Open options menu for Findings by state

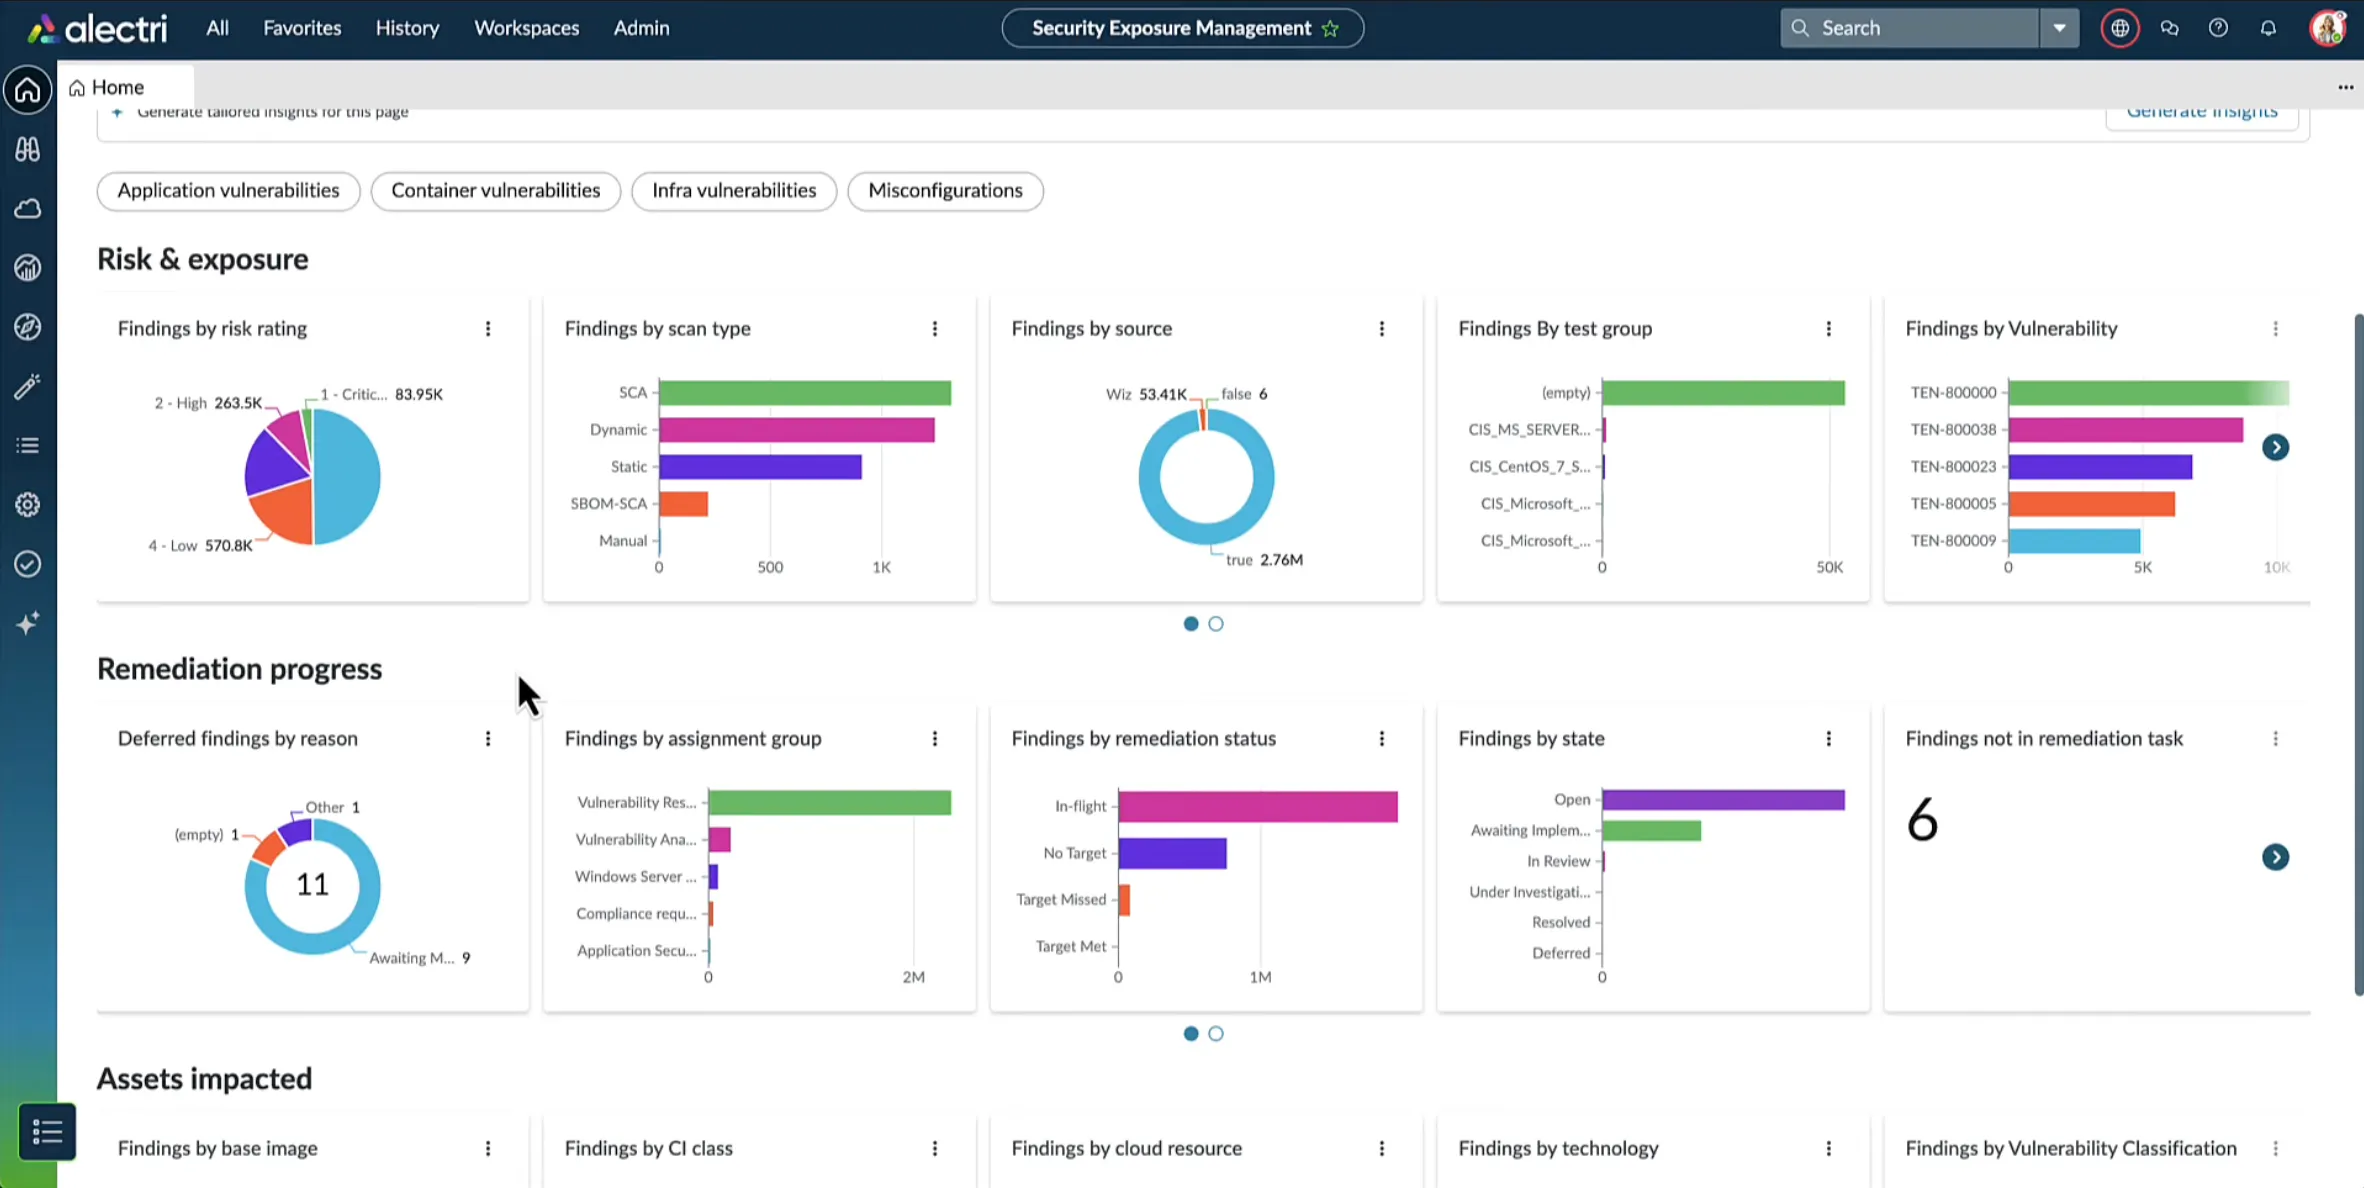tap(1828, 739)
